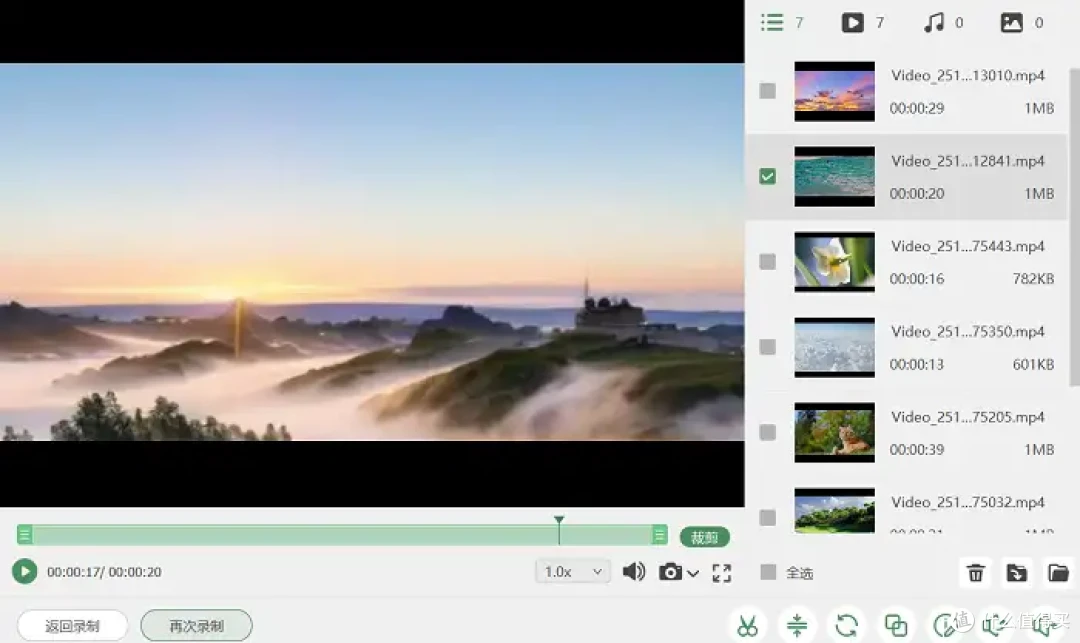This screenshot has width=1080, height=643.
Task: Open snowy thumbnail of Video_251...75350.mp4
Action: (x=834, y=348)
